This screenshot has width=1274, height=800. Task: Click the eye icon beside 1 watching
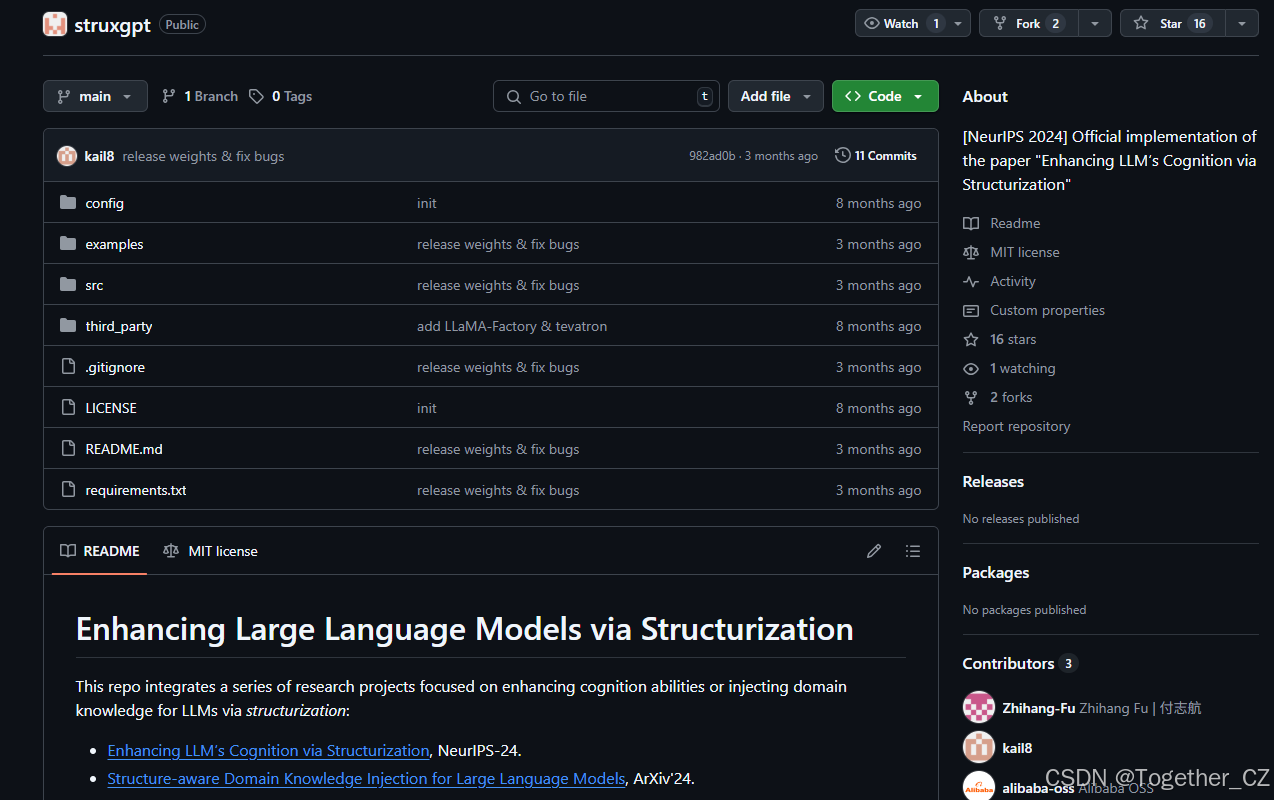pos(971,368)
